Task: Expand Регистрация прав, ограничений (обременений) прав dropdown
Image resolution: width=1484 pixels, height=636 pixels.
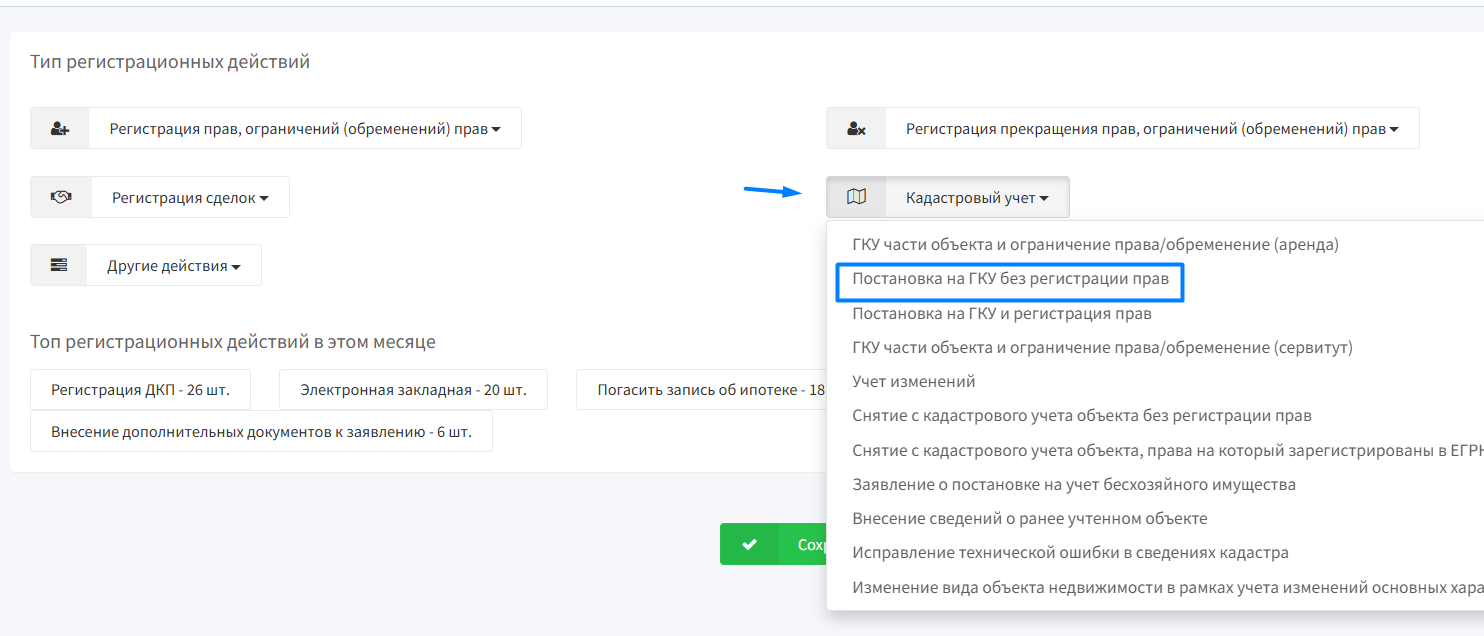Action: tap(304, 129)
